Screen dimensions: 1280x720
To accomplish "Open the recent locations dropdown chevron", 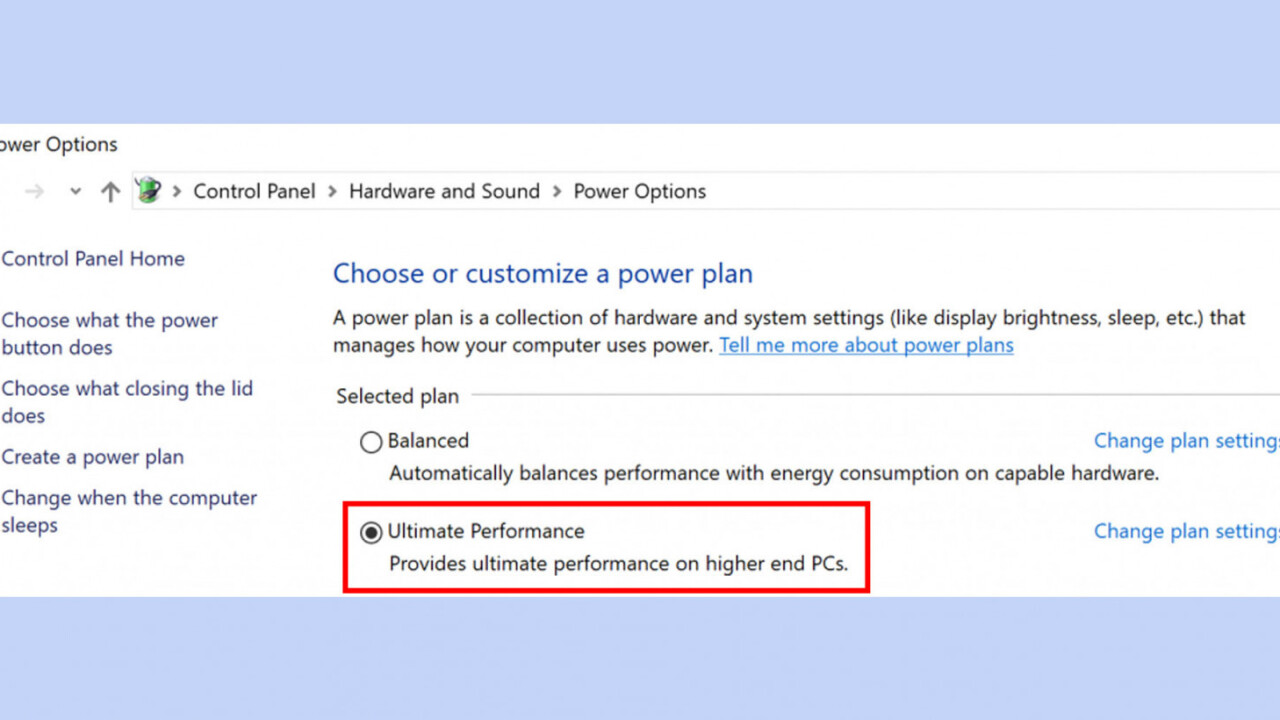I will [x=75, y=192].
